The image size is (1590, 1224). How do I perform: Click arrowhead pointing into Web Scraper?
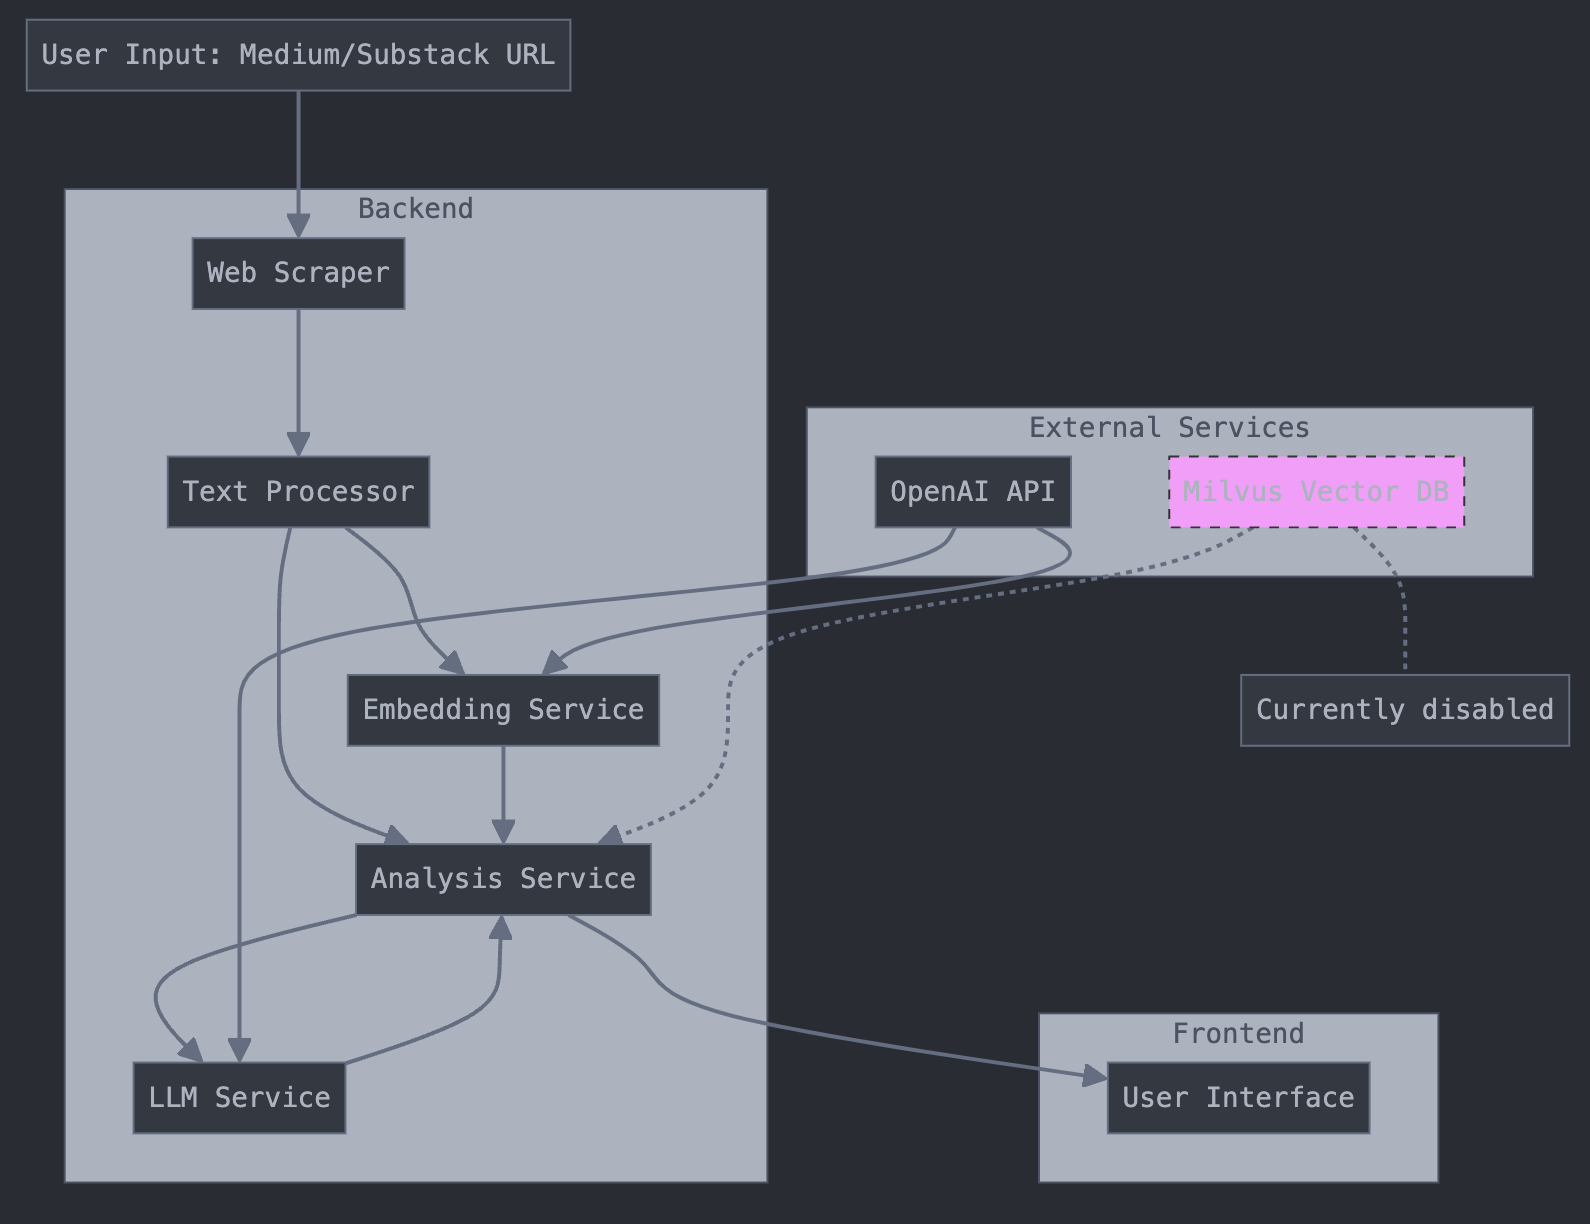(298, 226)
